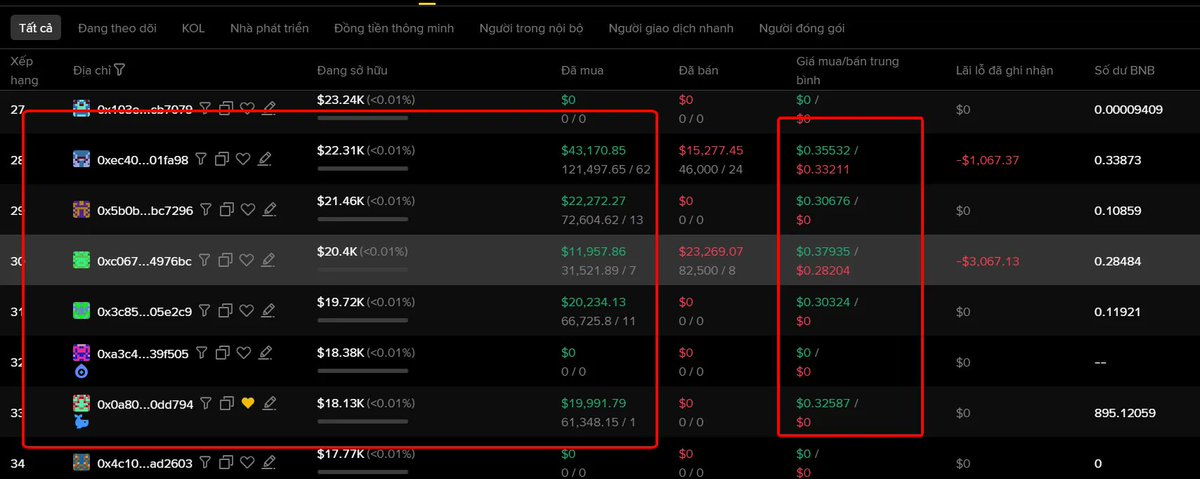This screenshot has width=1200, height=479.
Task: Open address link 0x3c85...05e2c9
Action: [x=143, y=311]
